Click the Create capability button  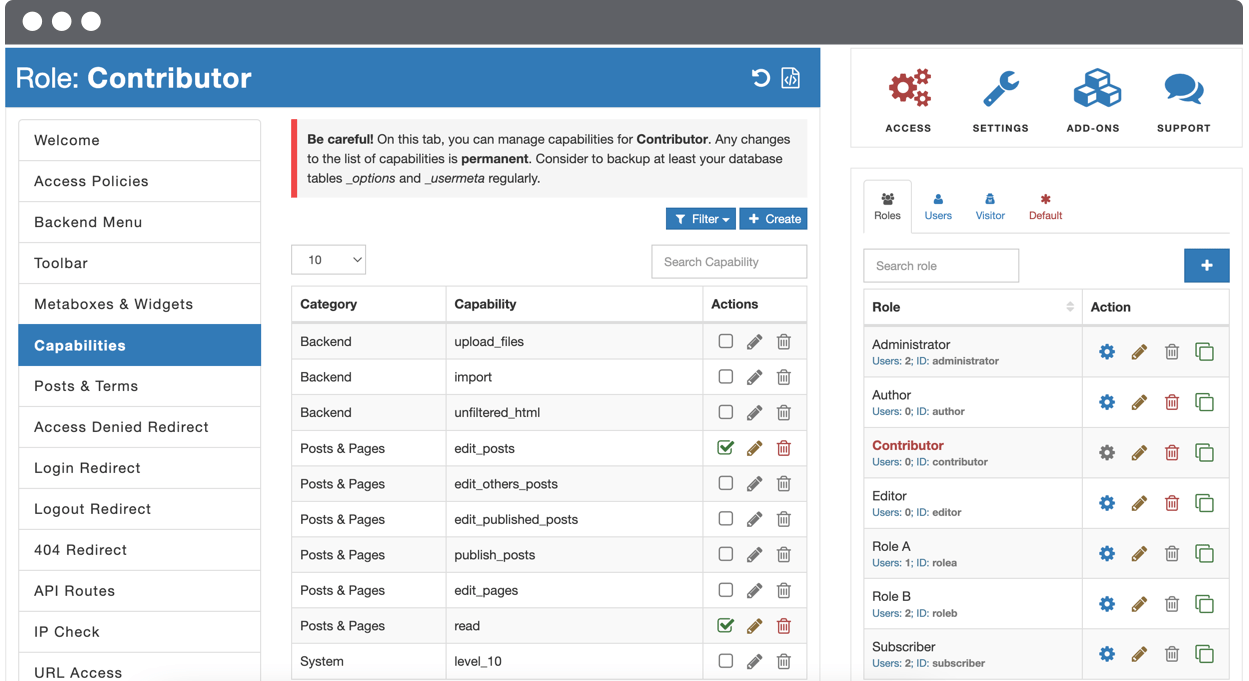coord(773,219)
